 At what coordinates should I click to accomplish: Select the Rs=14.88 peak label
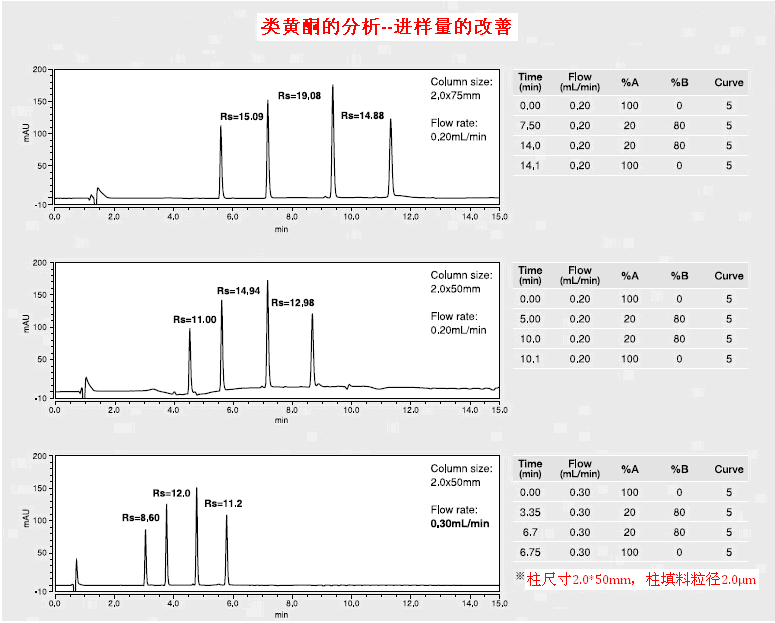(362, 116)
